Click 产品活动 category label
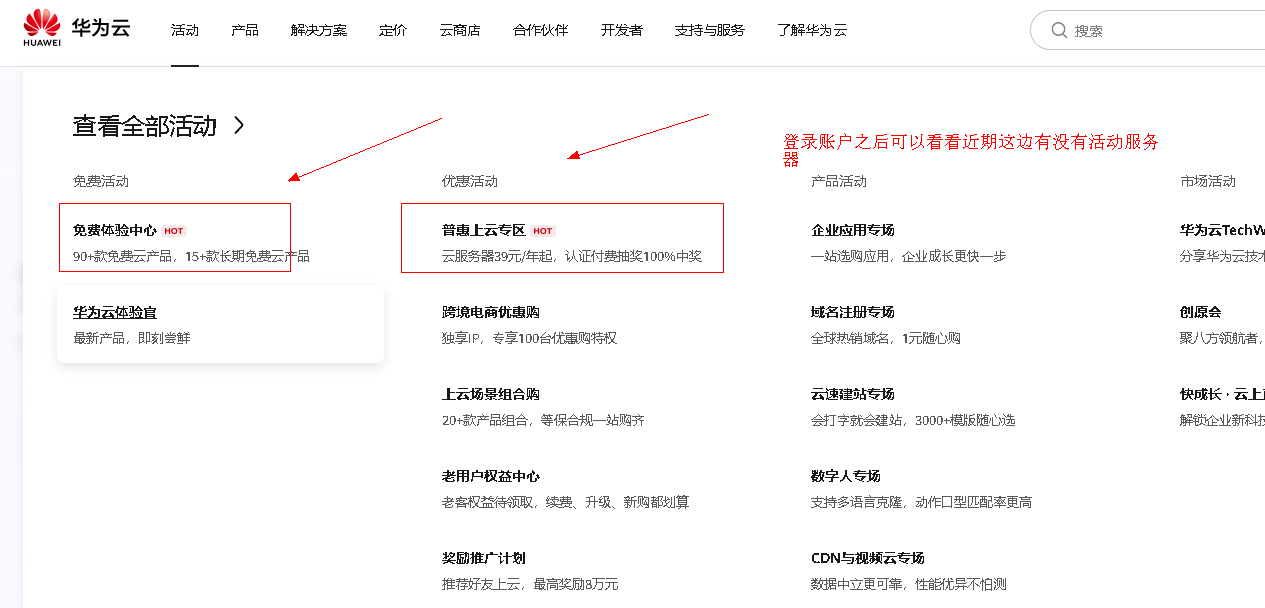The image size is (1265, 608). [x=839, y=181]
